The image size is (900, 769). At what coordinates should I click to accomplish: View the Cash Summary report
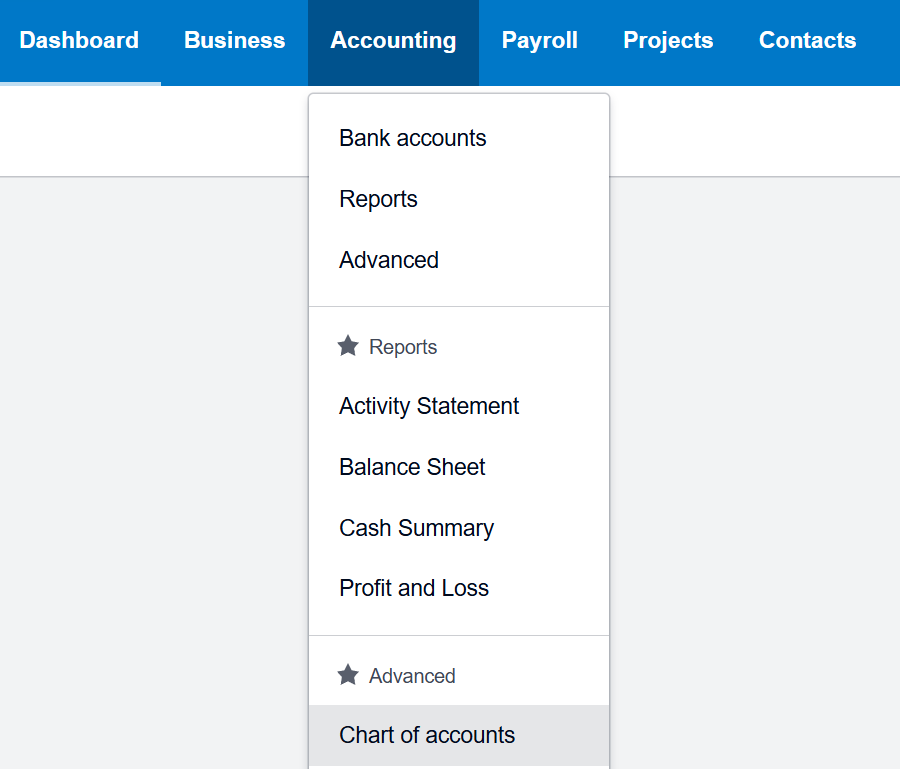416,528
